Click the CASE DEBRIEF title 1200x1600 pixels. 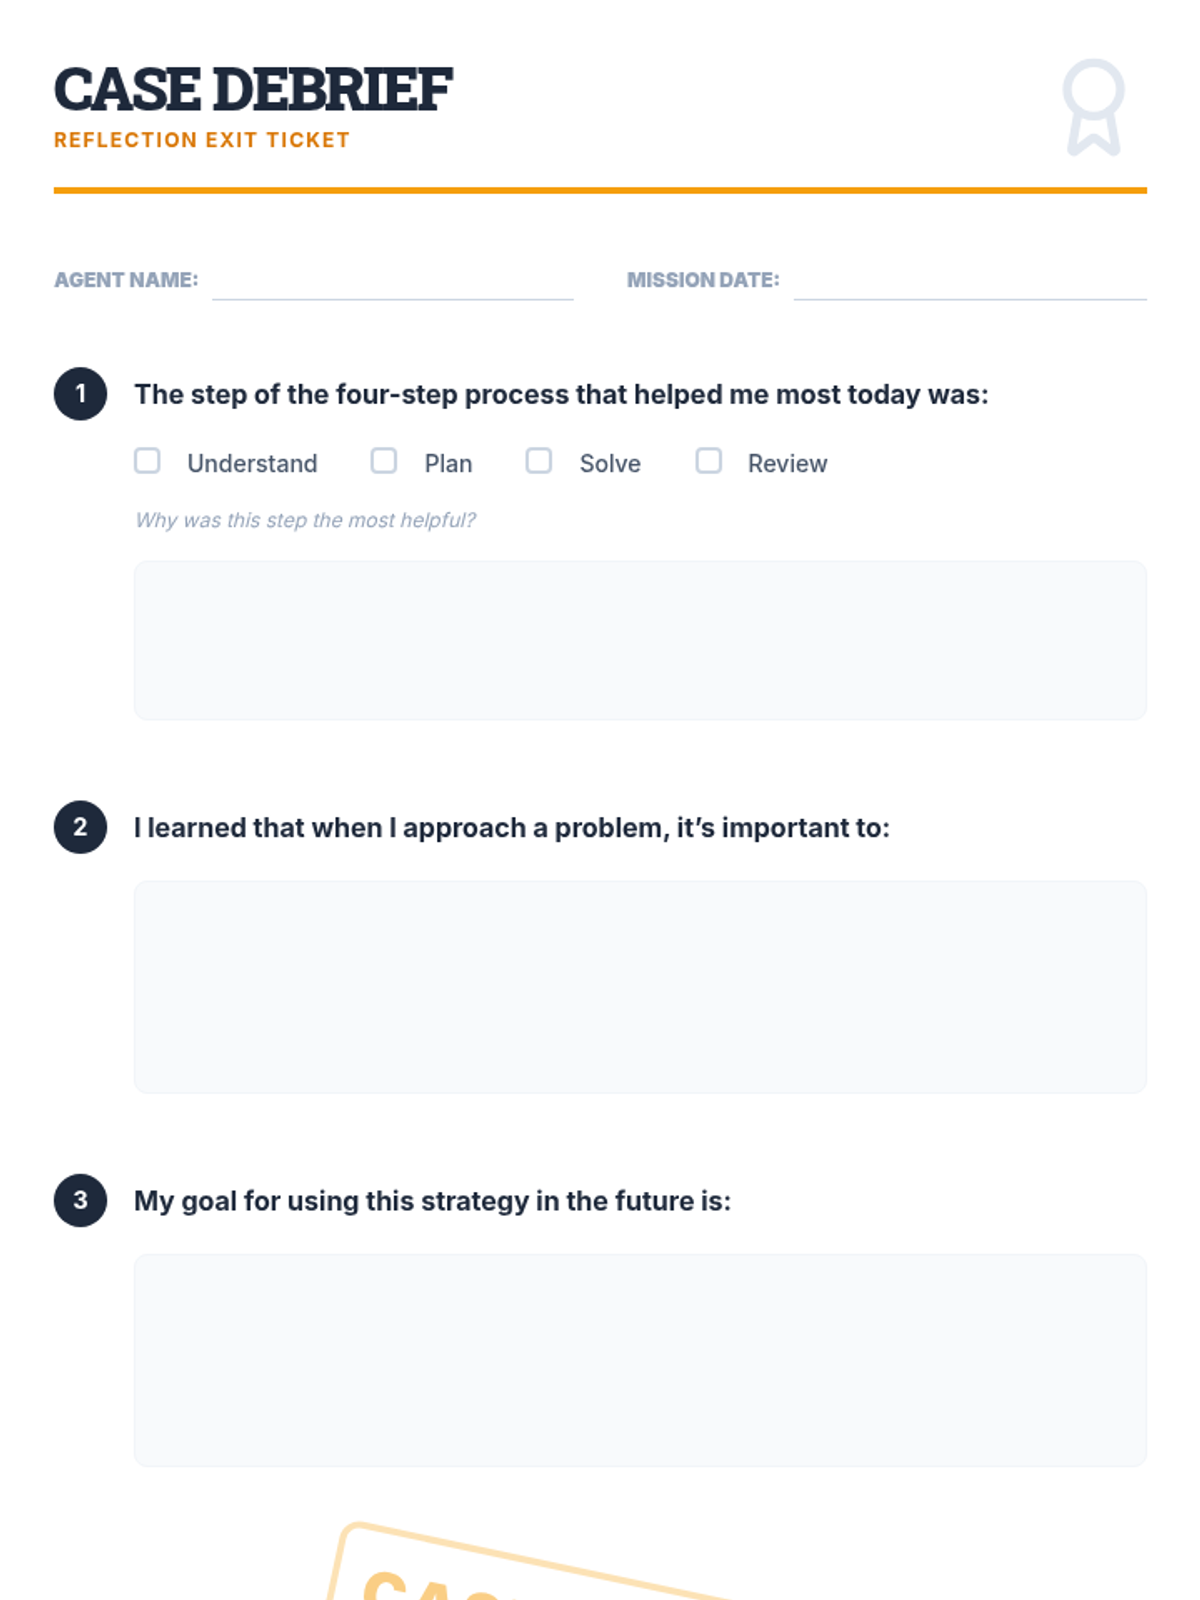pos(253,90)
